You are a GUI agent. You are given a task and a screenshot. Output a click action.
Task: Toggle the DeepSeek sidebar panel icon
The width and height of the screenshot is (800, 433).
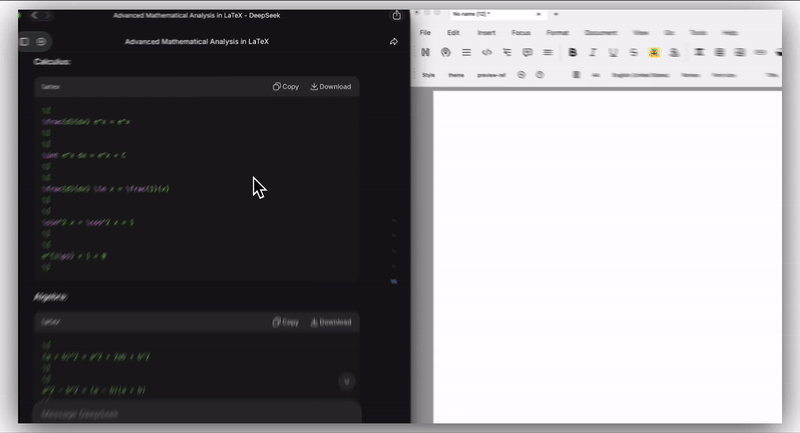click(25, 42)
